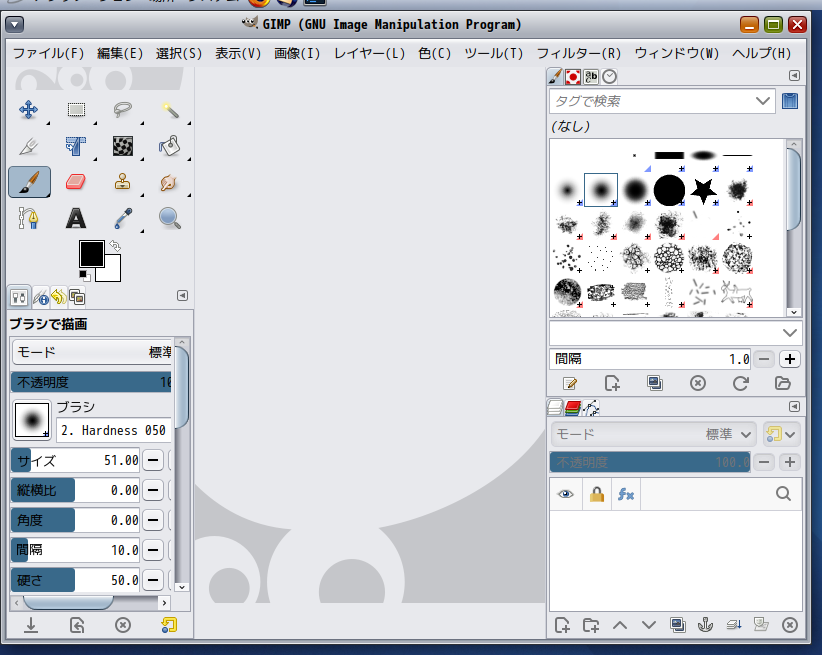The width and height of the screenshot is (822, 655).
Task: Save tool preset icon
Action: (31, 625)
